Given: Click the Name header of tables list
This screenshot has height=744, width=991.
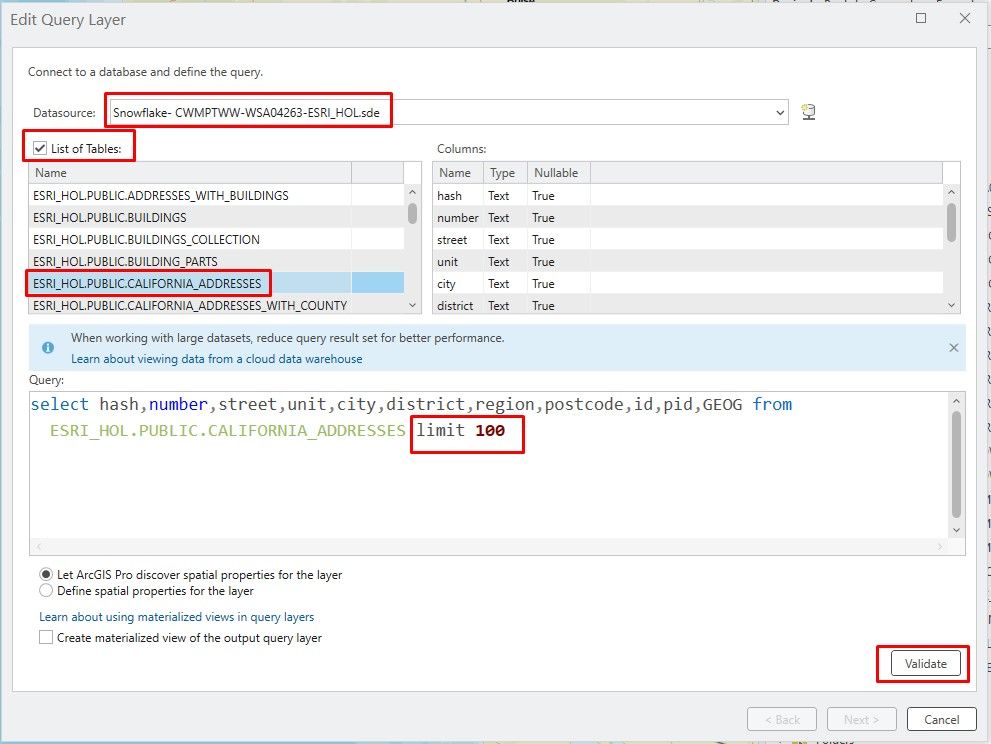Looking at the screenshot, I should tap(190, 173).
